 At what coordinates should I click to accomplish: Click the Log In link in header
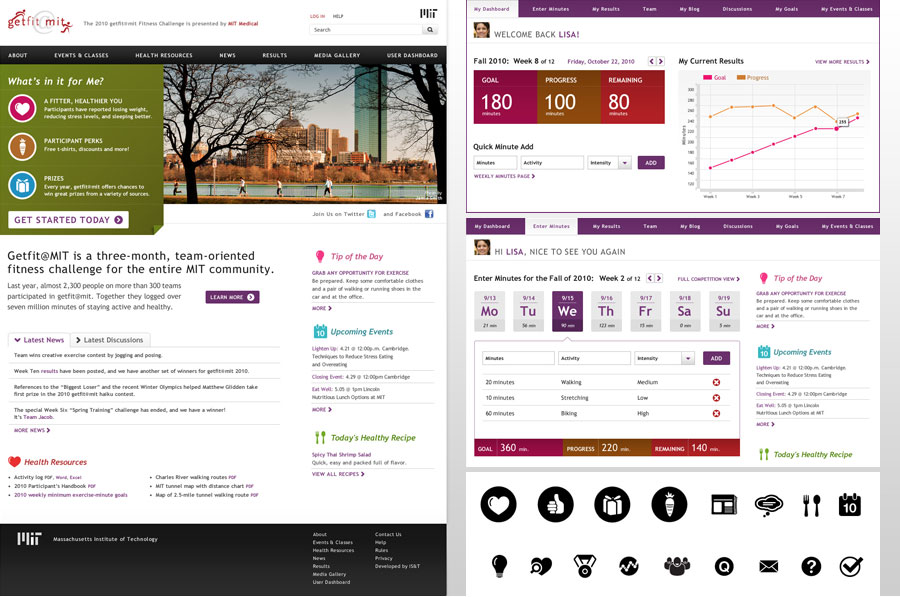click(317, 16)
